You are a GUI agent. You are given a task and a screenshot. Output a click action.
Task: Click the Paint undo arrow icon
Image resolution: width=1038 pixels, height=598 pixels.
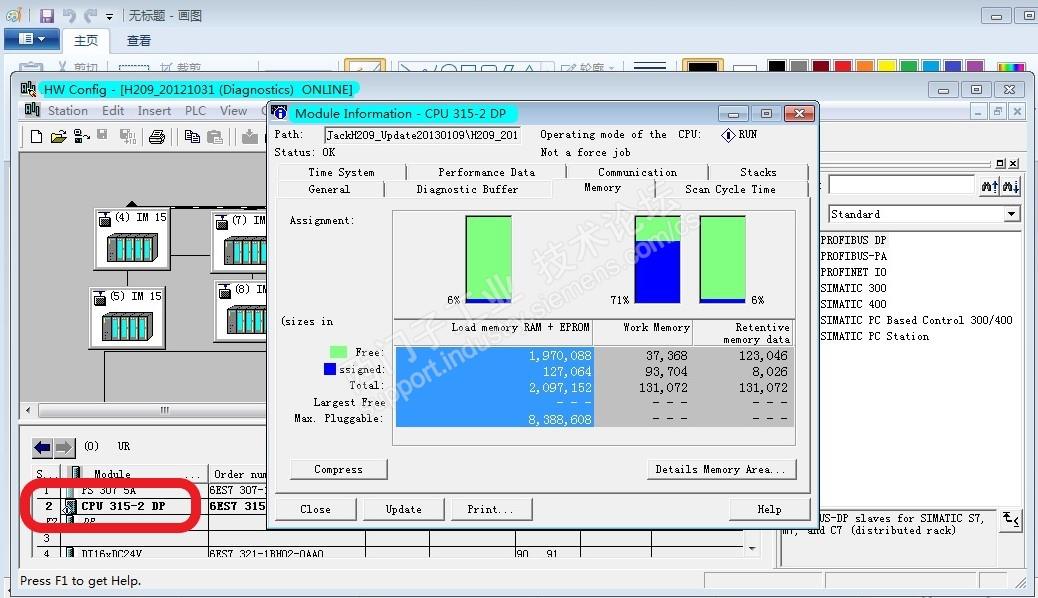tap(69, 15)
